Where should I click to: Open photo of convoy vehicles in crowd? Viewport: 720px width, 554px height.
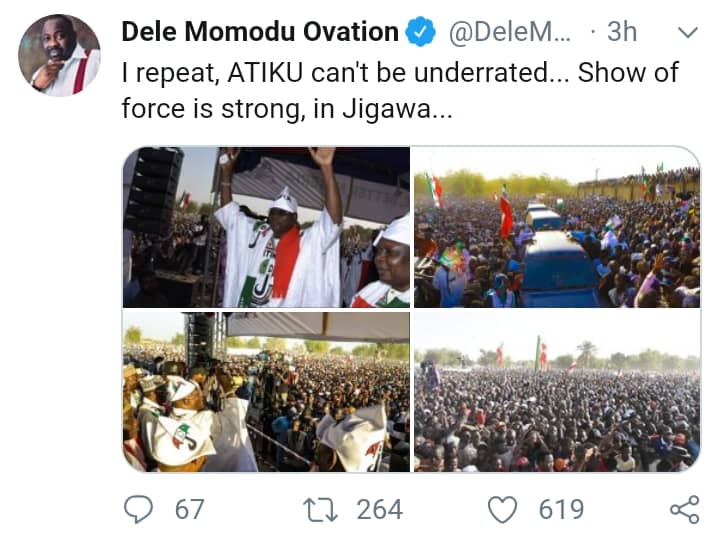[x=556, y=227]
